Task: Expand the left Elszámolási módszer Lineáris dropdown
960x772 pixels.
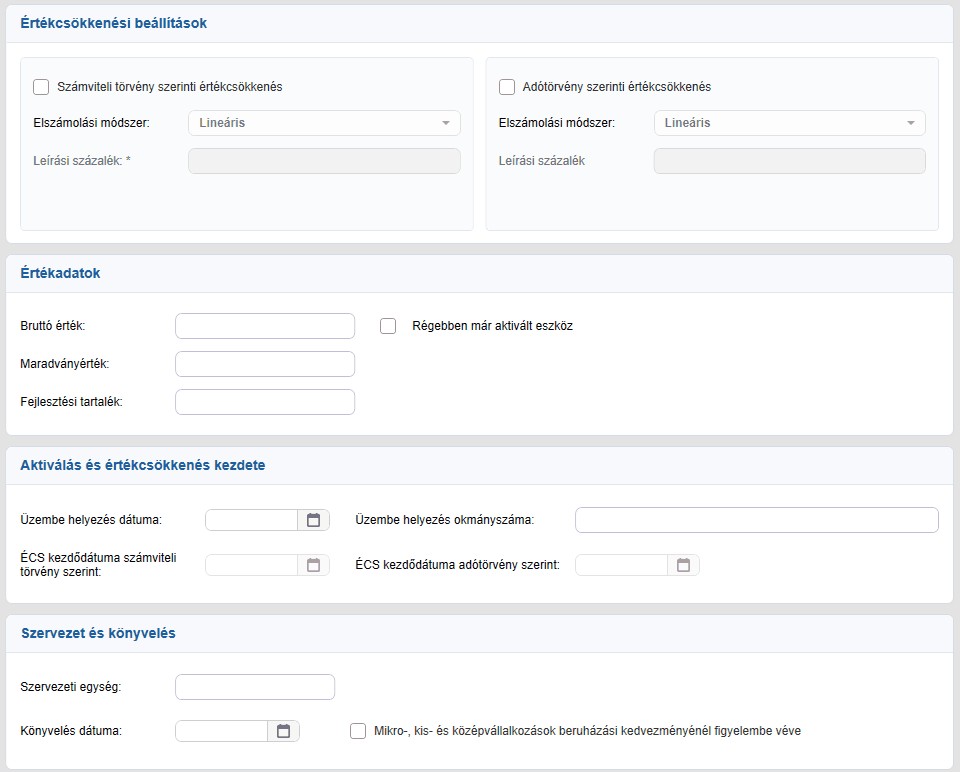Action: point(324,123)
